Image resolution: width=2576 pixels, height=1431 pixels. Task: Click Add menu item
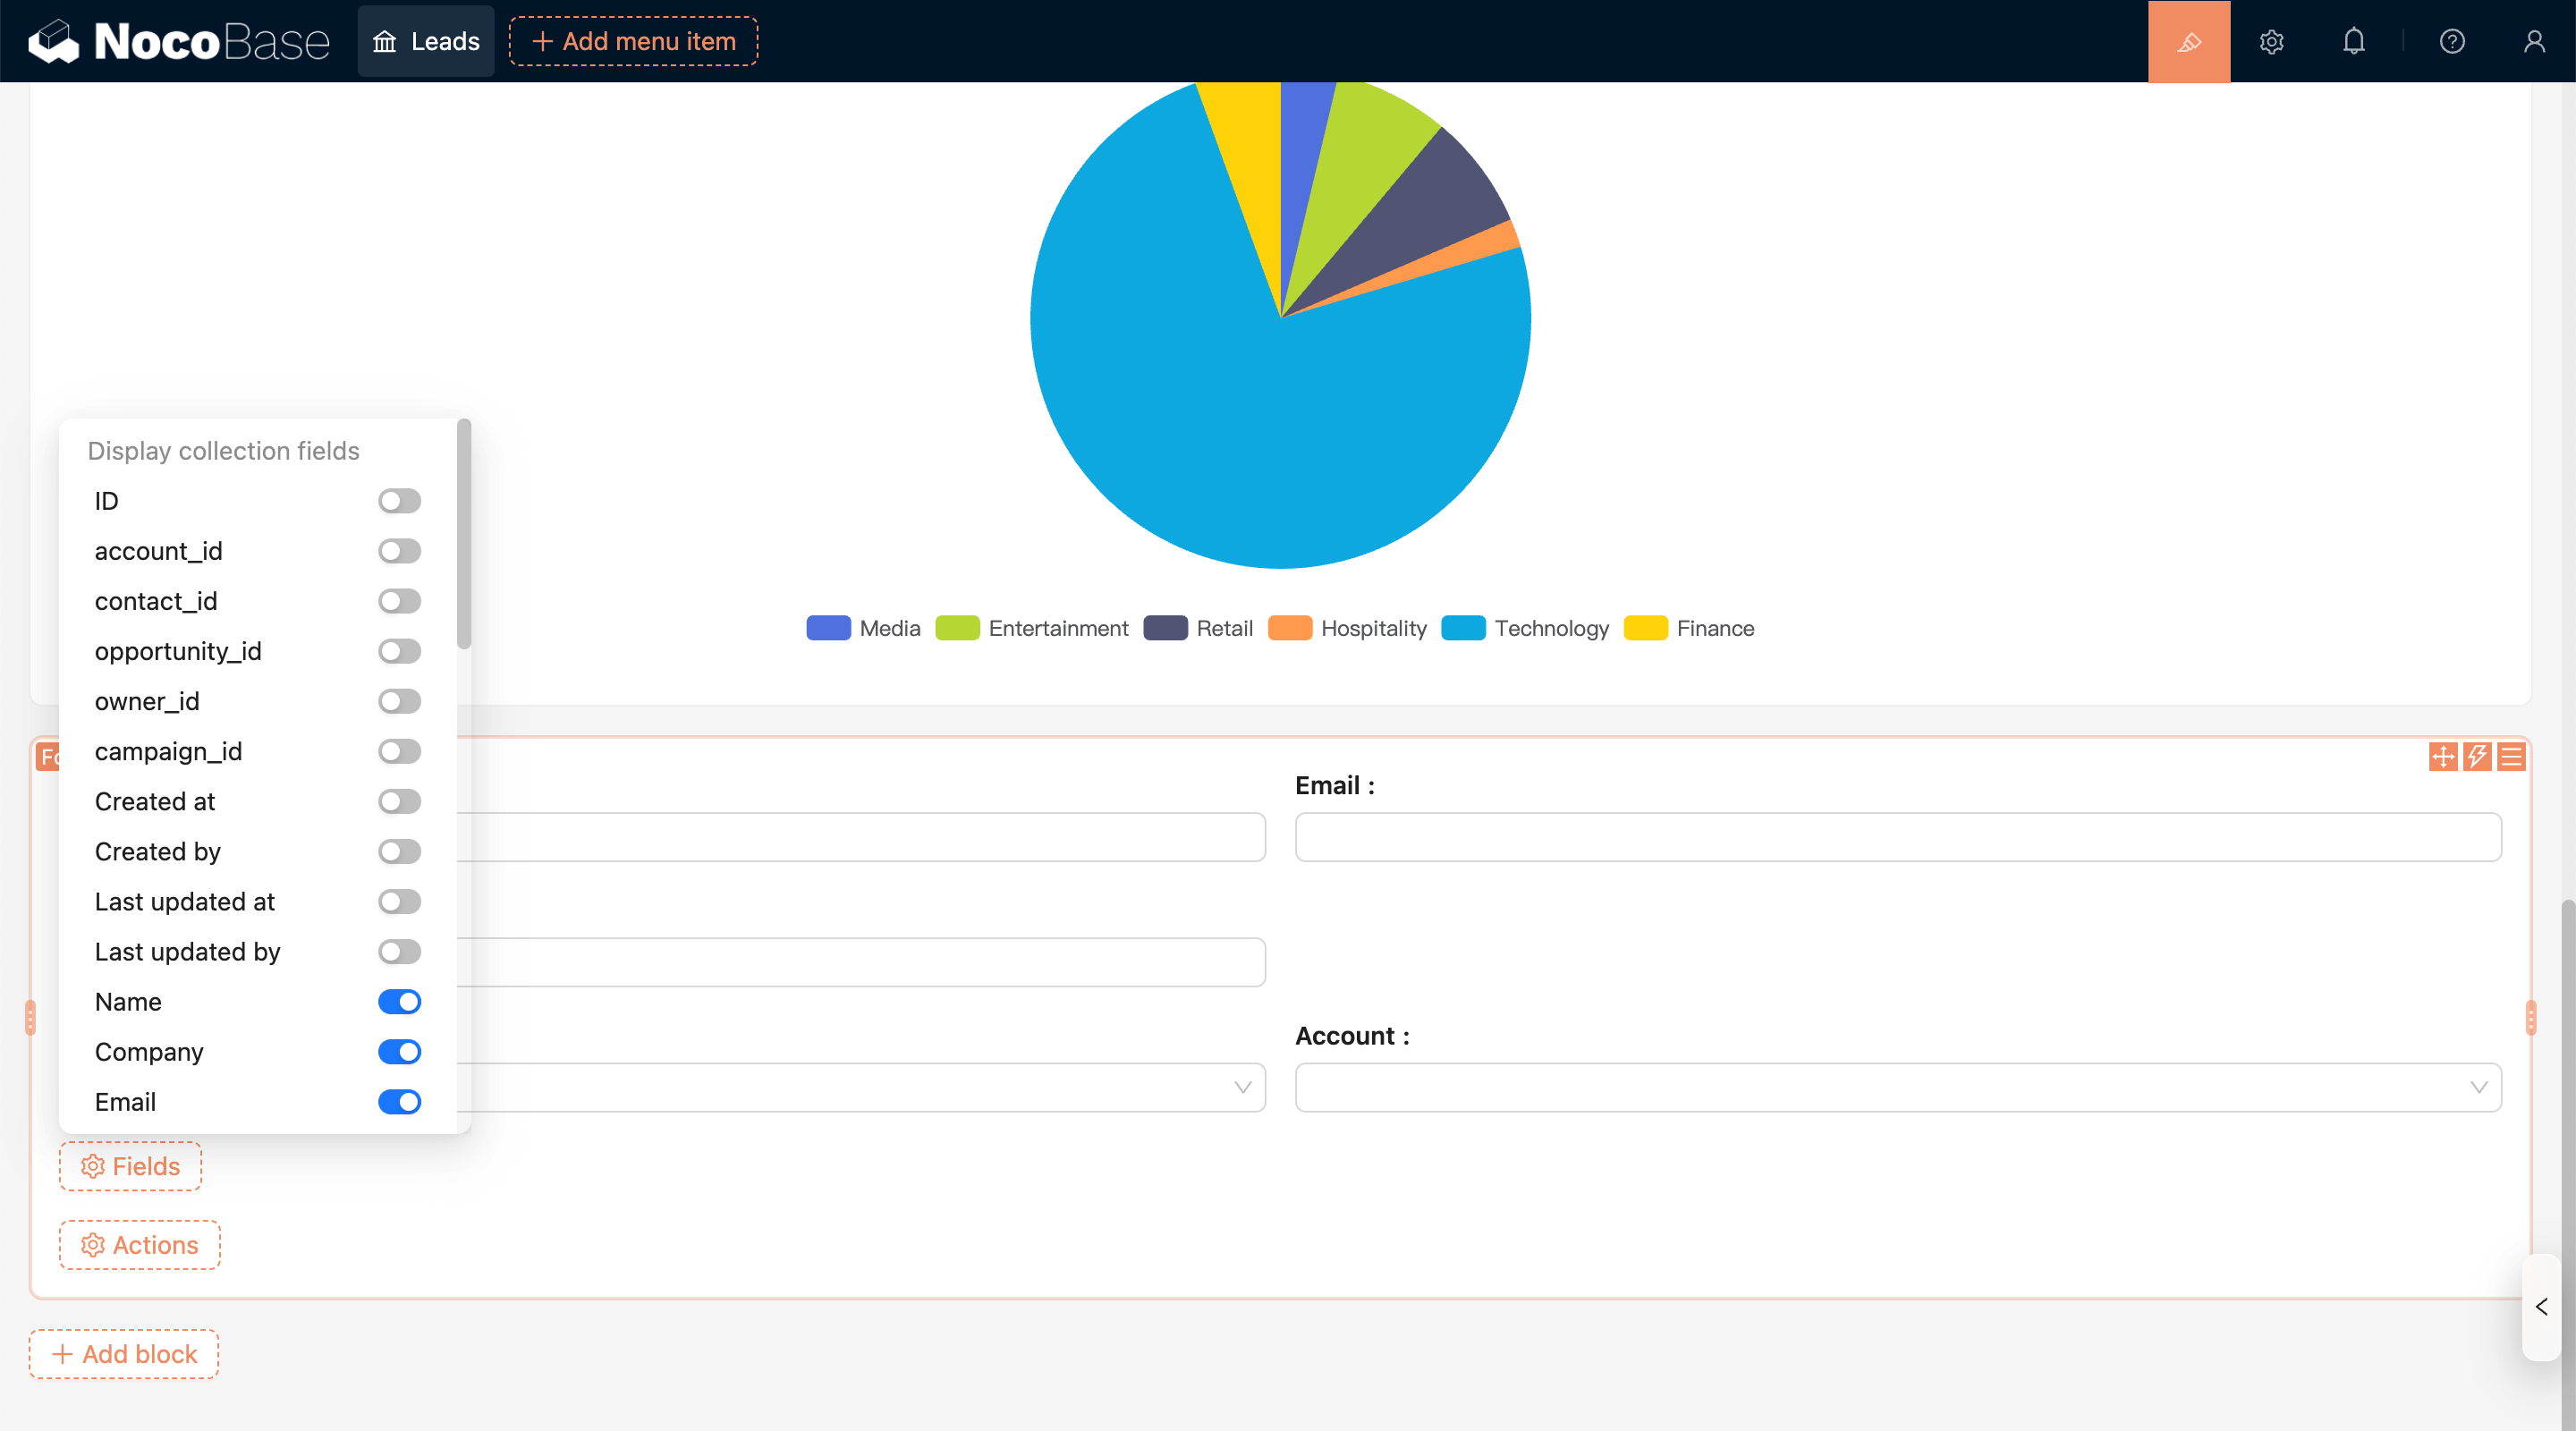[x=633, y=41]
